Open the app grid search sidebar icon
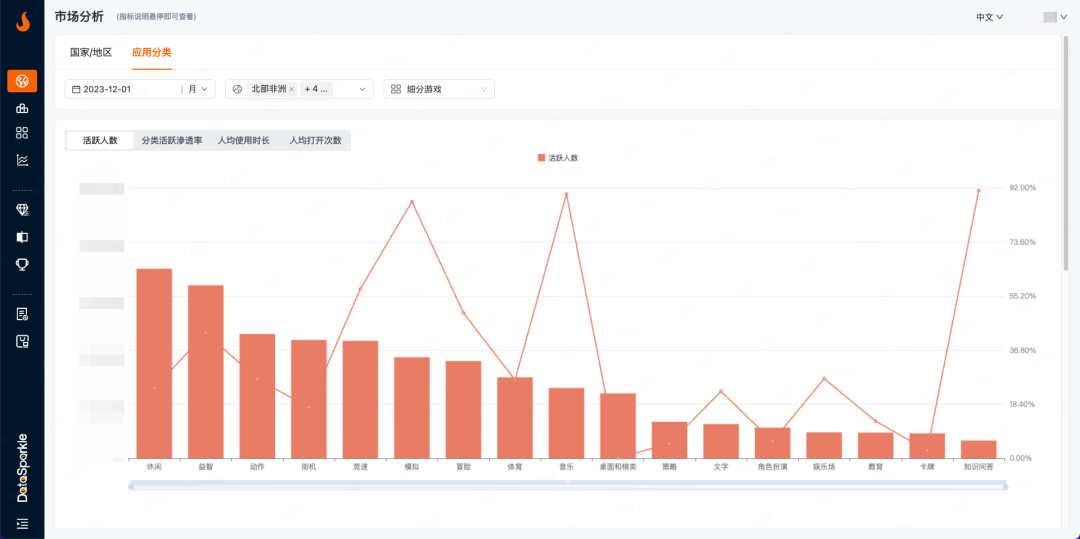The image size is (1080, 539). pyautogui.click(x=22, y=133)
